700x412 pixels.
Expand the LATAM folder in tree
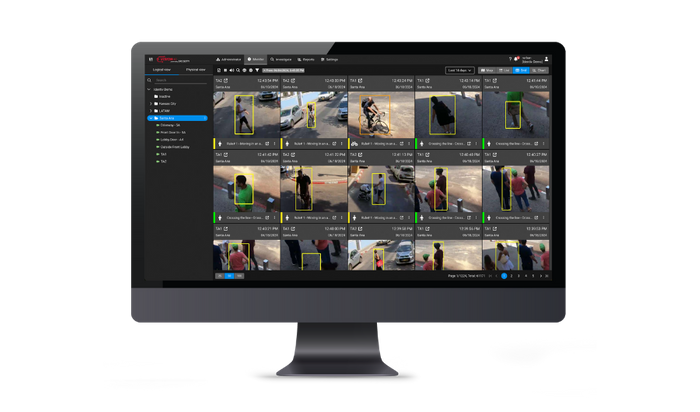[x=151, y=110]
